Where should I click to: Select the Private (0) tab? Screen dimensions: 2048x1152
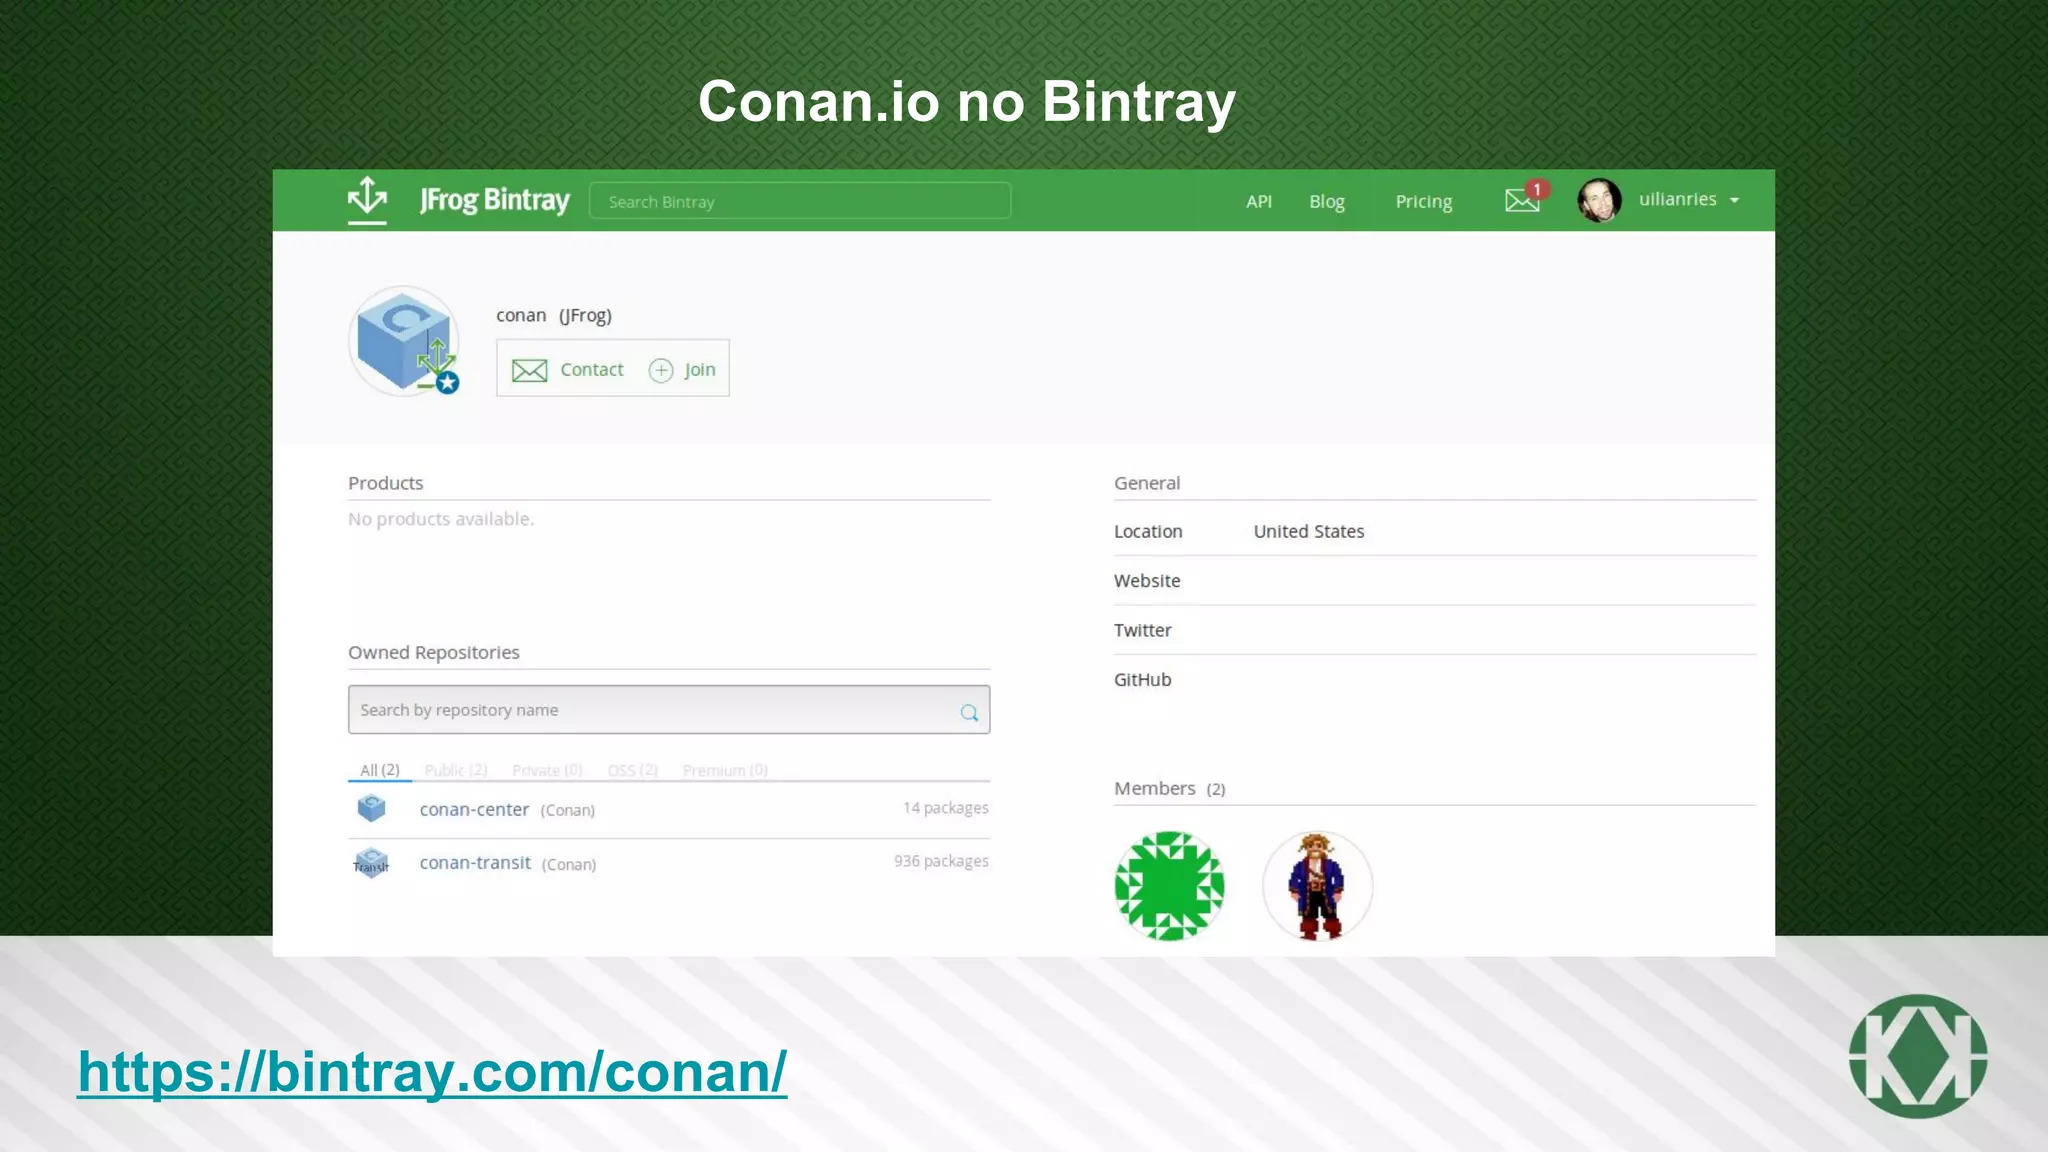(x=547, y=770)
